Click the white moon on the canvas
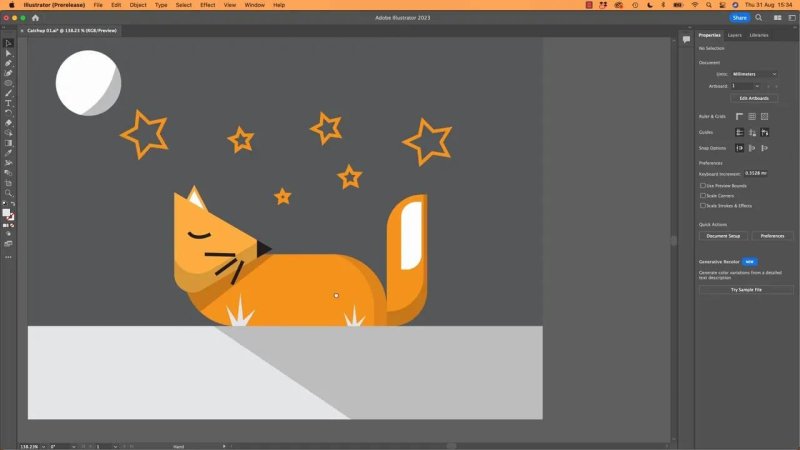Screen dimensions: 800x450 coord(88,83)
